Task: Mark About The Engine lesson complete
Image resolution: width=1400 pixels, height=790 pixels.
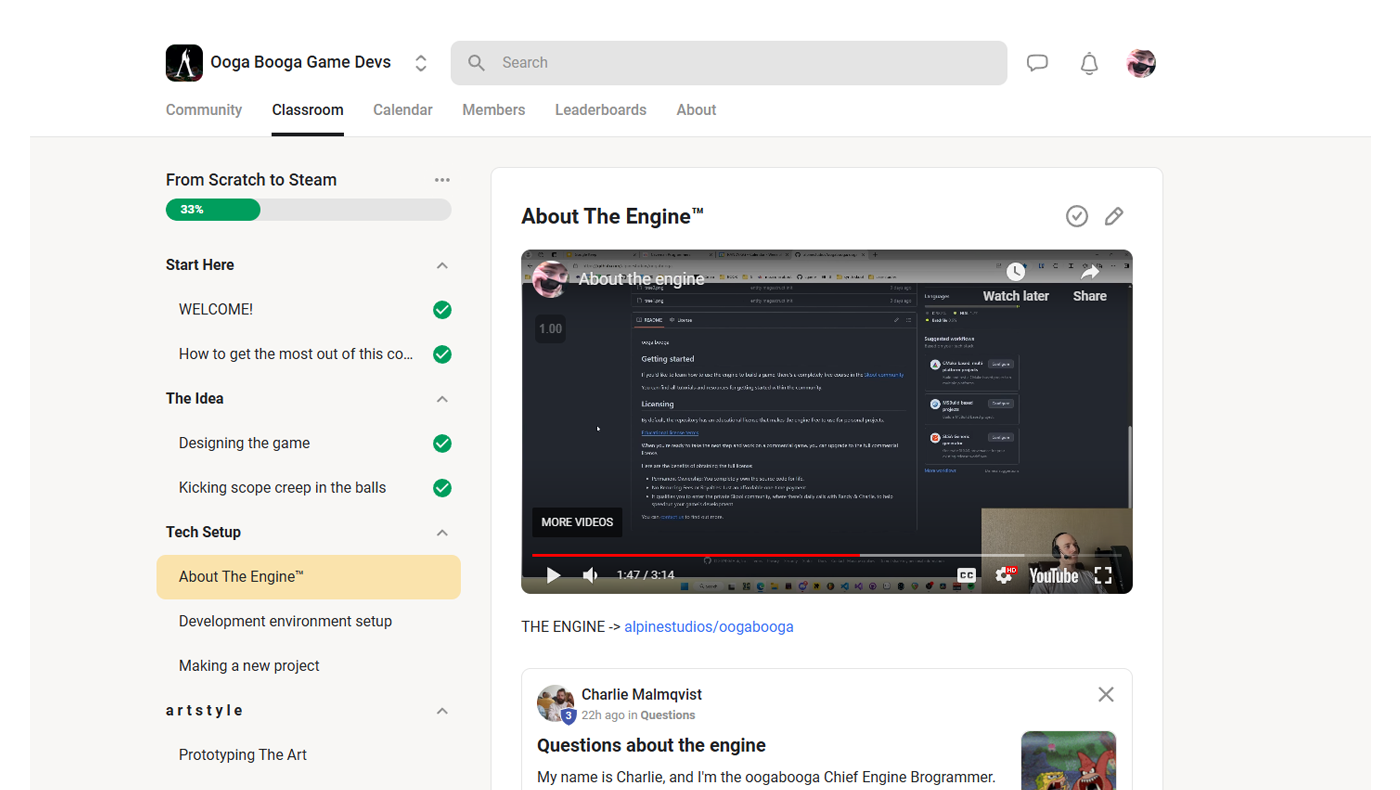Action: 1077,216
